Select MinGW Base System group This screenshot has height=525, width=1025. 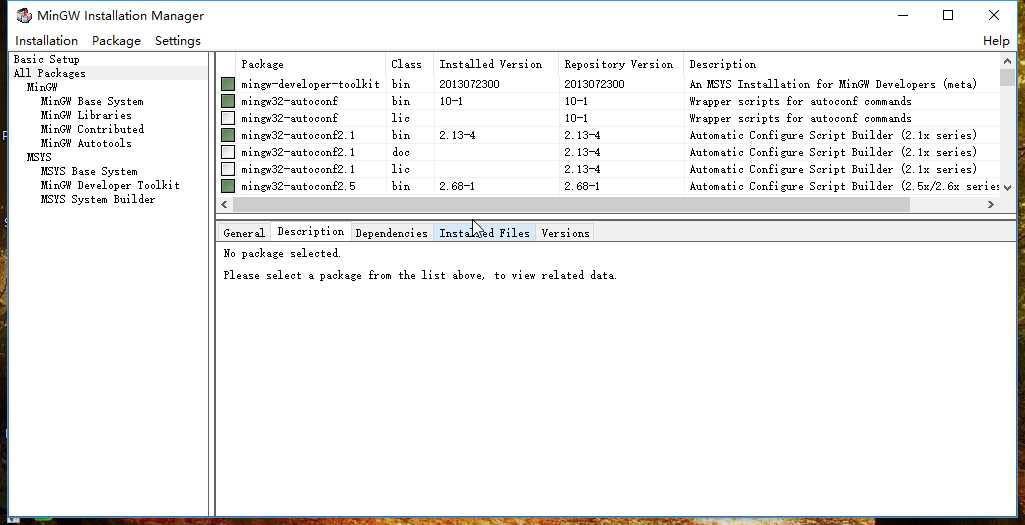tap(92, 101)
